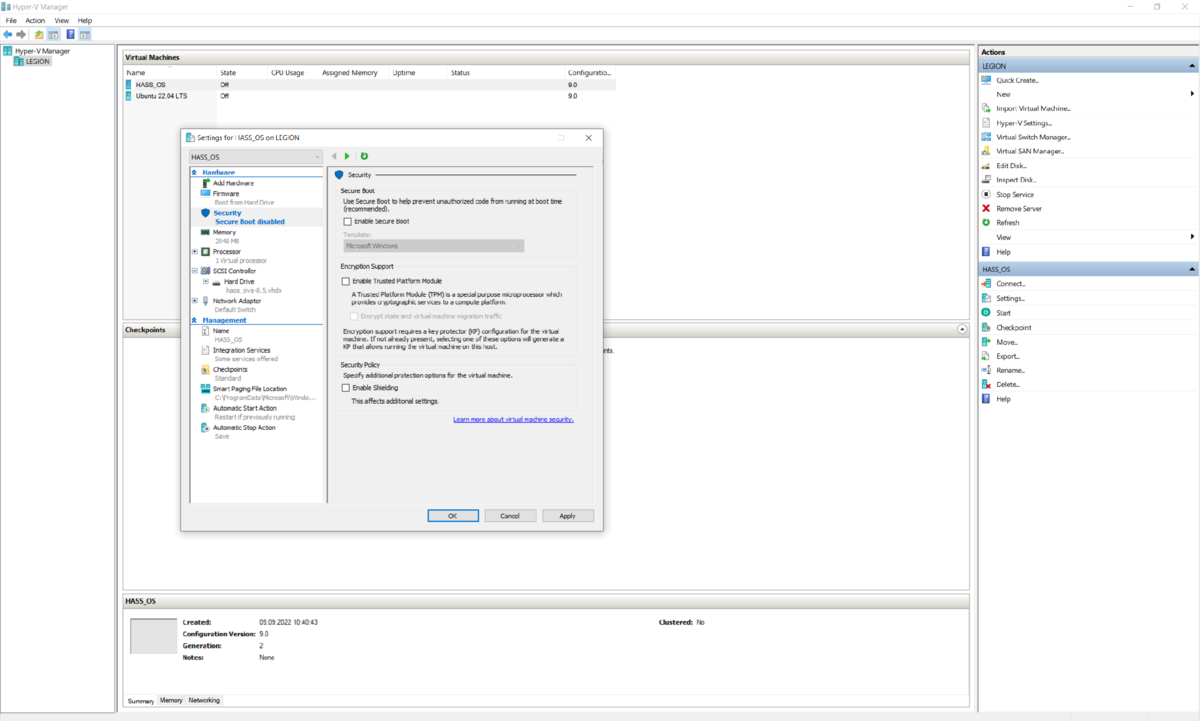Open the Action menu
Screen dimensions: 1200x721
pyautogui.click(x=35, y=20)
